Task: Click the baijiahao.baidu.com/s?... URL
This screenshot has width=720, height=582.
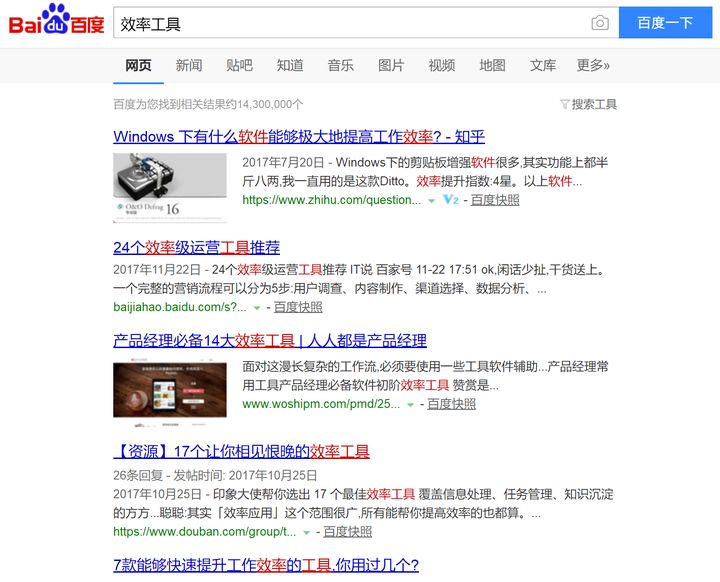Action: [x=180, y=307]
